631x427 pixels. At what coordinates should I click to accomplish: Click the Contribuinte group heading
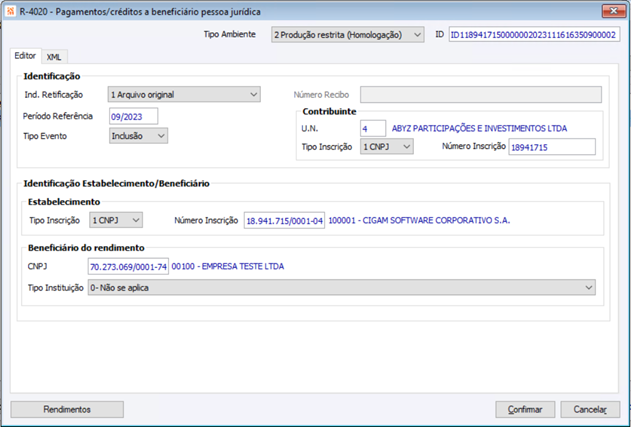(x=329, y=112)
